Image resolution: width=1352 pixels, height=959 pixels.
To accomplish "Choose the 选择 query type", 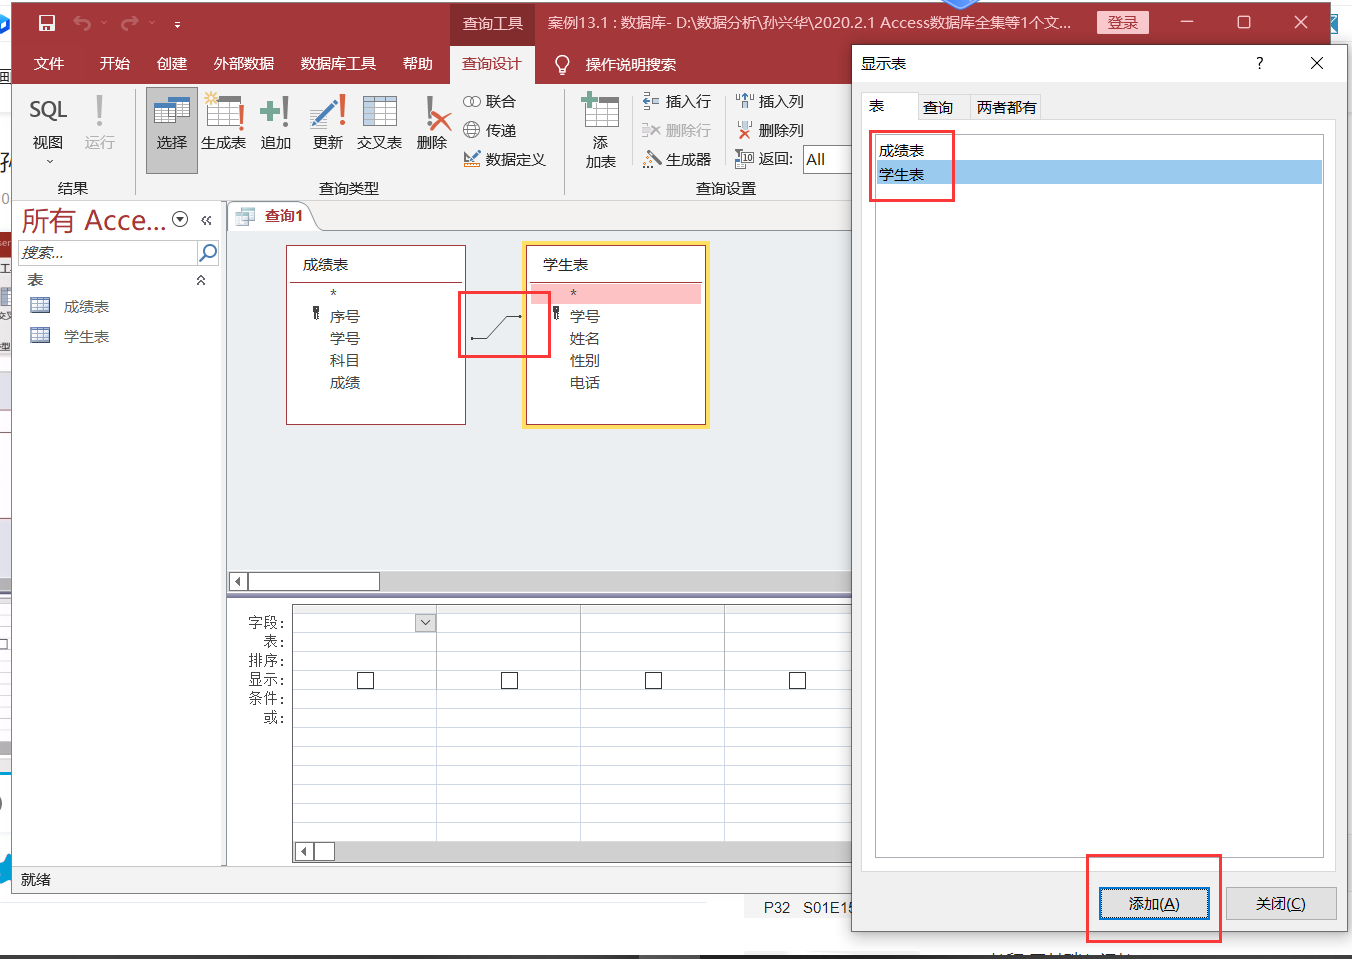I will [172, 130].
